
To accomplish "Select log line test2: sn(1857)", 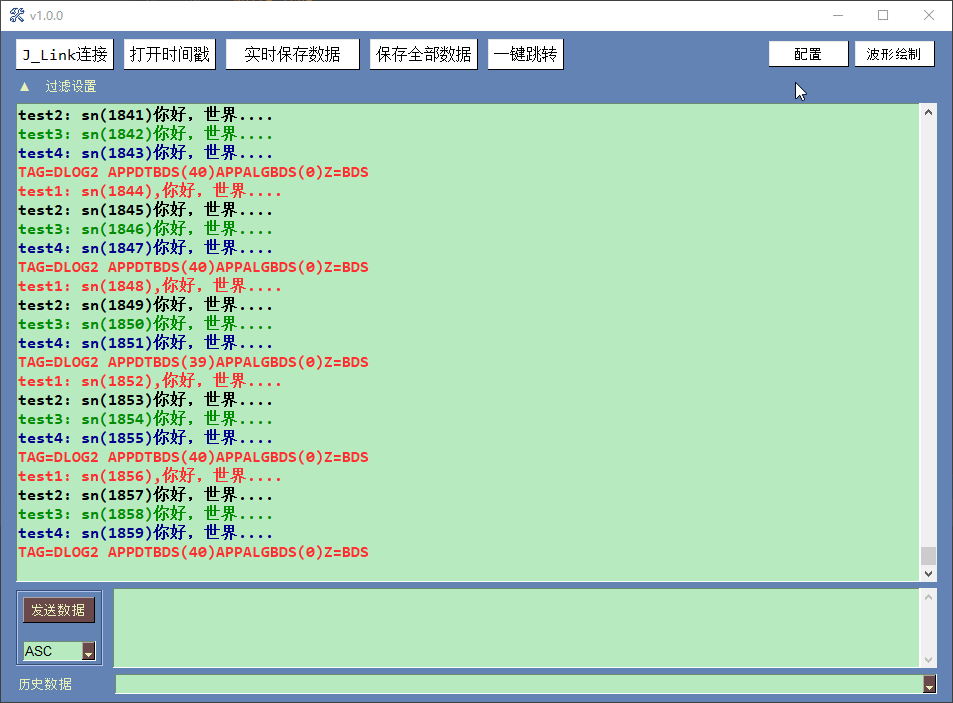I will [146, 495].
